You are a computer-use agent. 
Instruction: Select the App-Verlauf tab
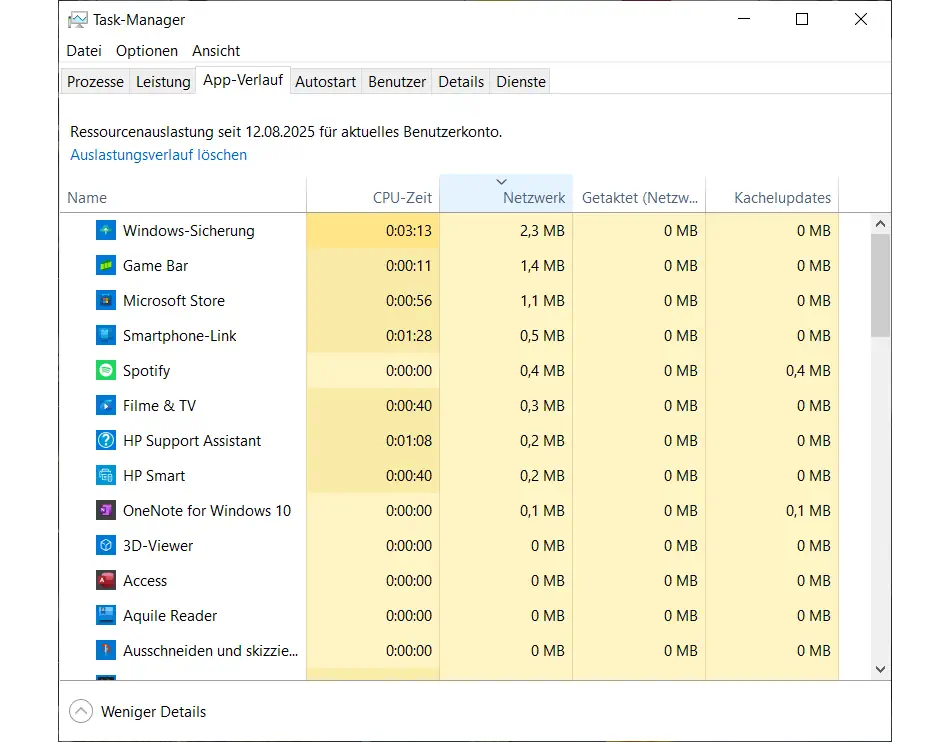(243, 80)
